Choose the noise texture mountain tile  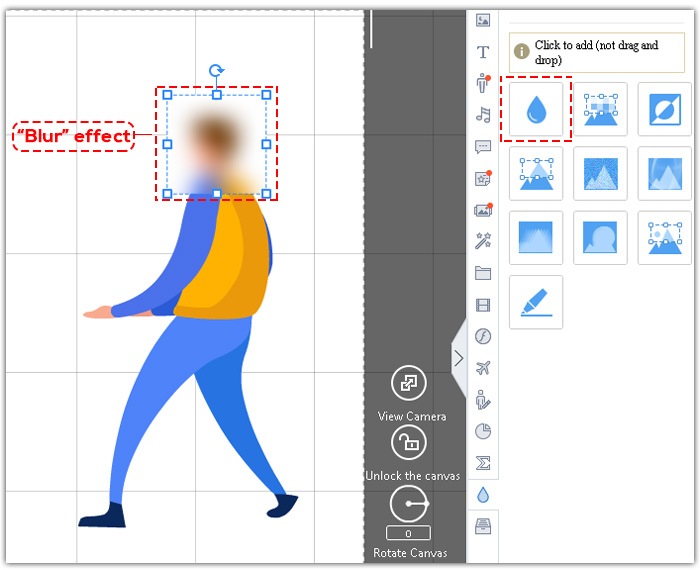click(600, 173)
